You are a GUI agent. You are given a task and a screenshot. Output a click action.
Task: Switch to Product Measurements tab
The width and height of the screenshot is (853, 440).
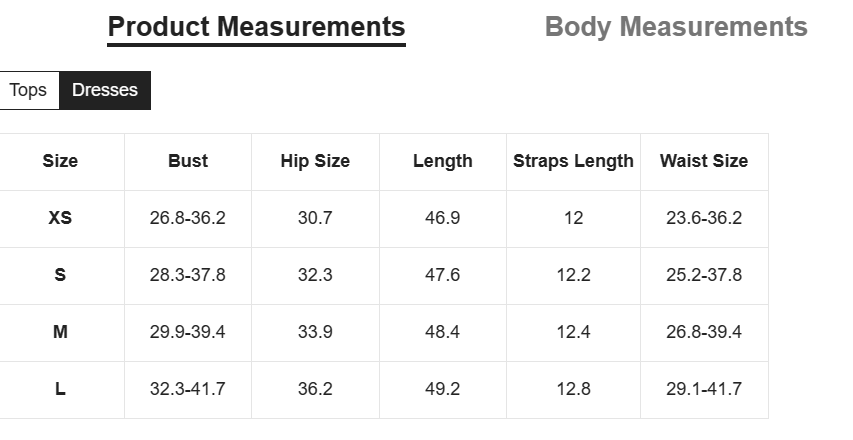256,27
